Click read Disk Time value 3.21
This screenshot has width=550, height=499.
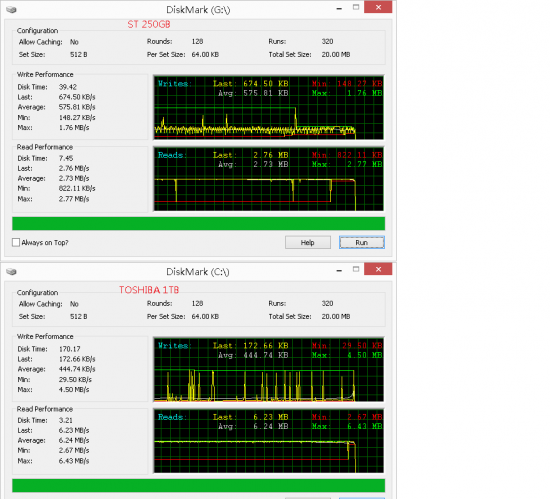[x=66, y=420]
